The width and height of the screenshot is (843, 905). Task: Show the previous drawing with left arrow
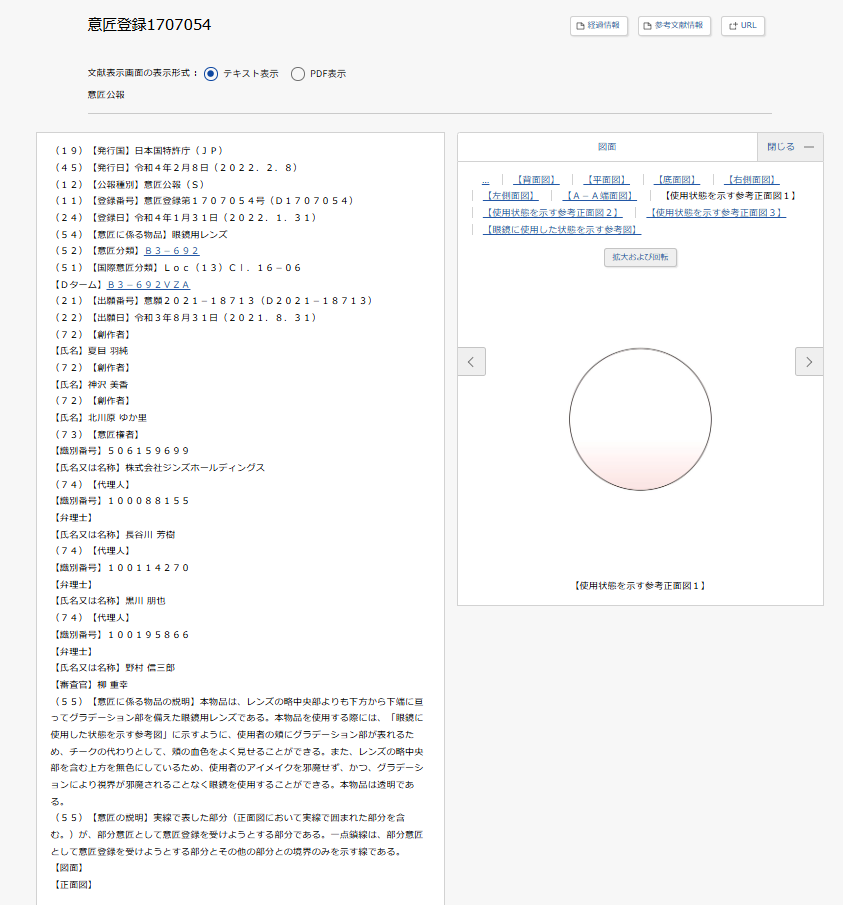tap(472, 362)
